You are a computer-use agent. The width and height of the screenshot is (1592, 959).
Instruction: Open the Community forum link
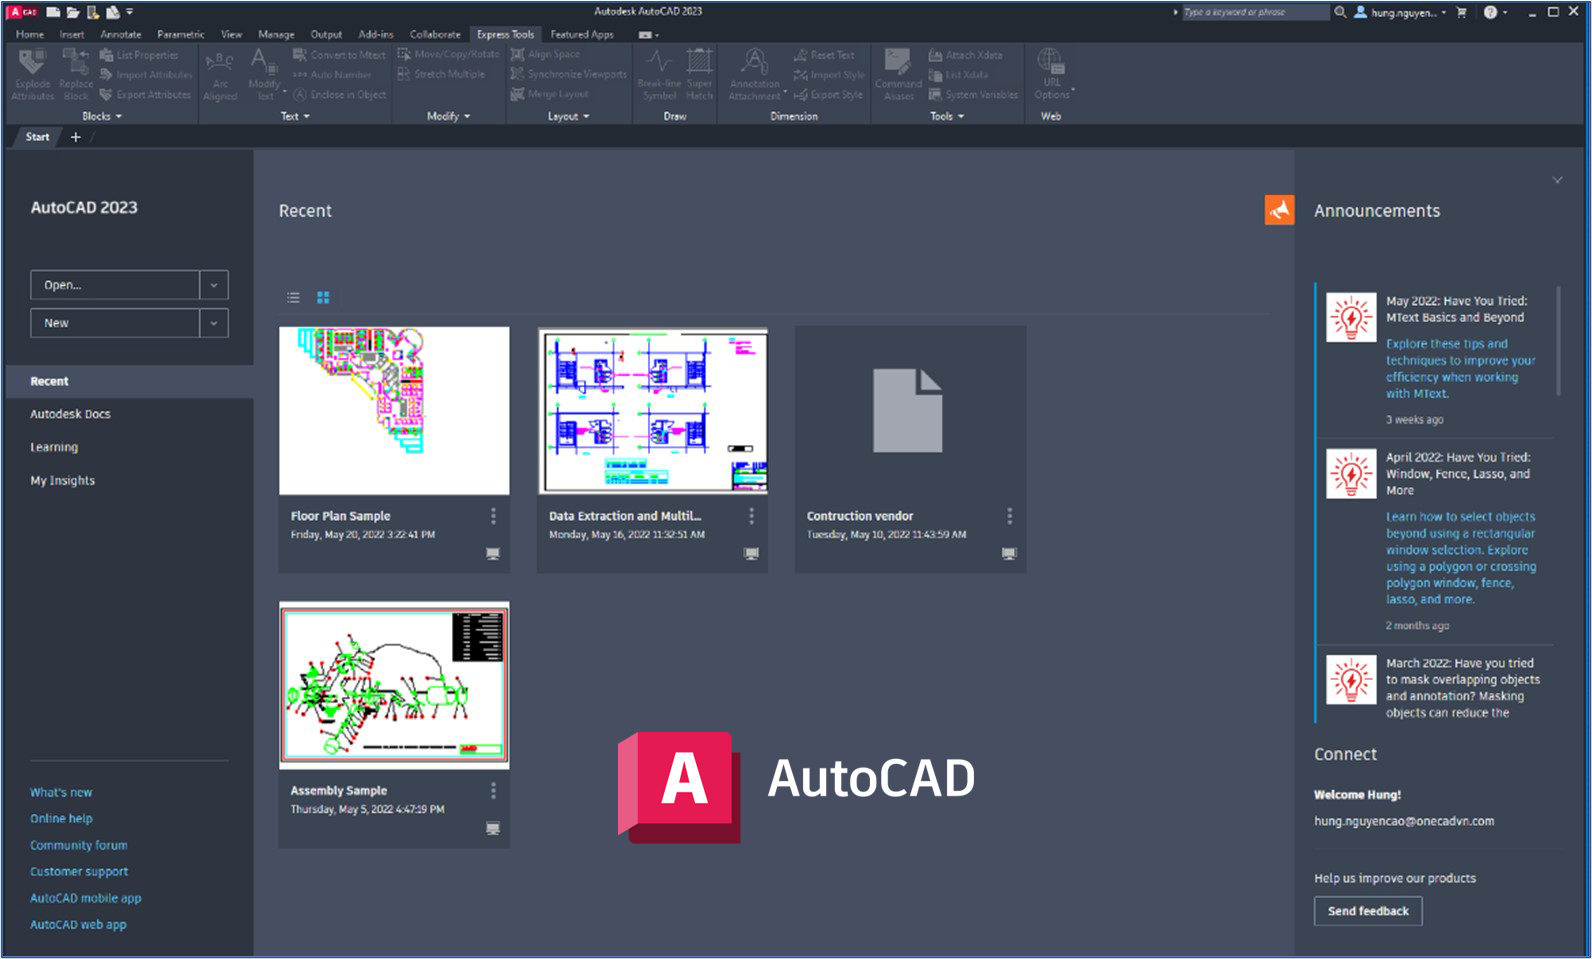pyautogui.click(x=79, y=845)
